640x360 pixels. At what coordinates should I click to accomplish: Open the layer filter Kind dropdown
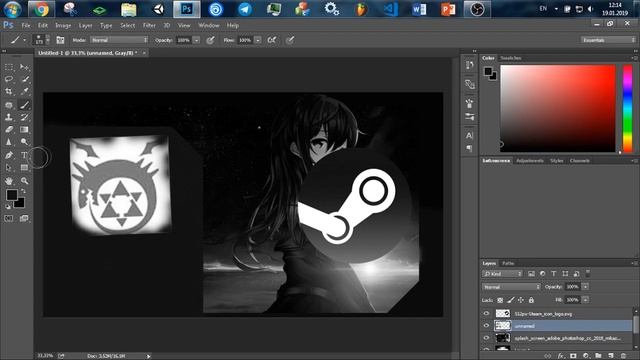click(x=502, y=274)
